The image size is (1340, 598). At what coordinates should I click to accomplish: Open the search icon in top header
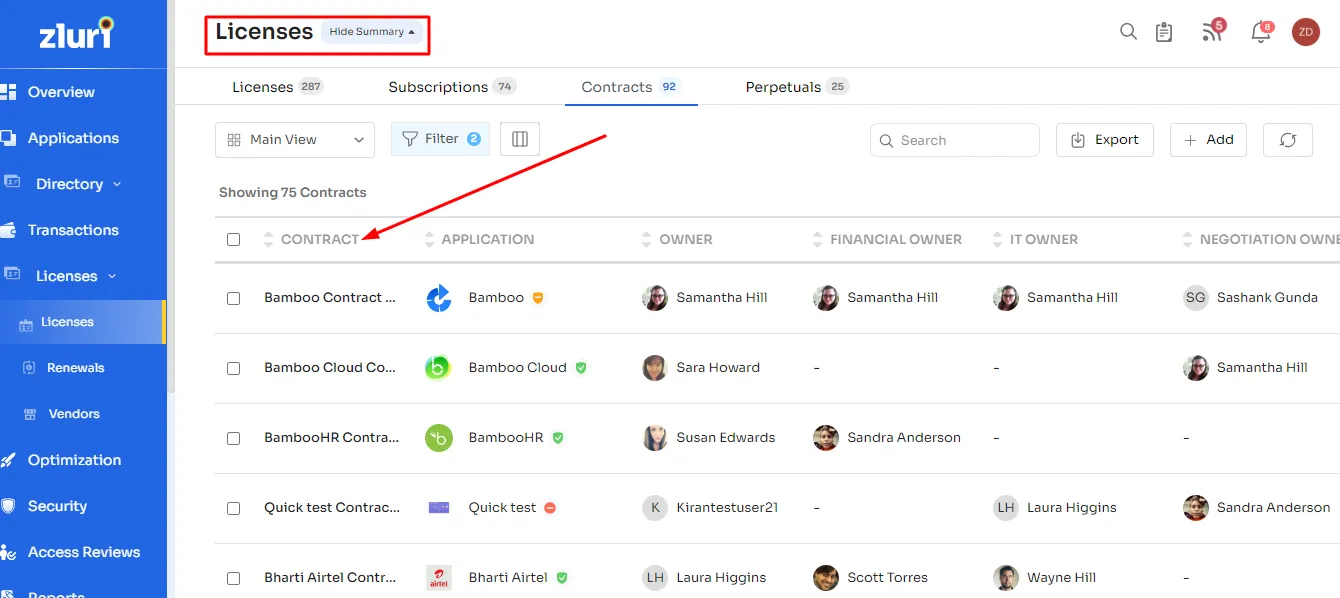coord(1128,31)
